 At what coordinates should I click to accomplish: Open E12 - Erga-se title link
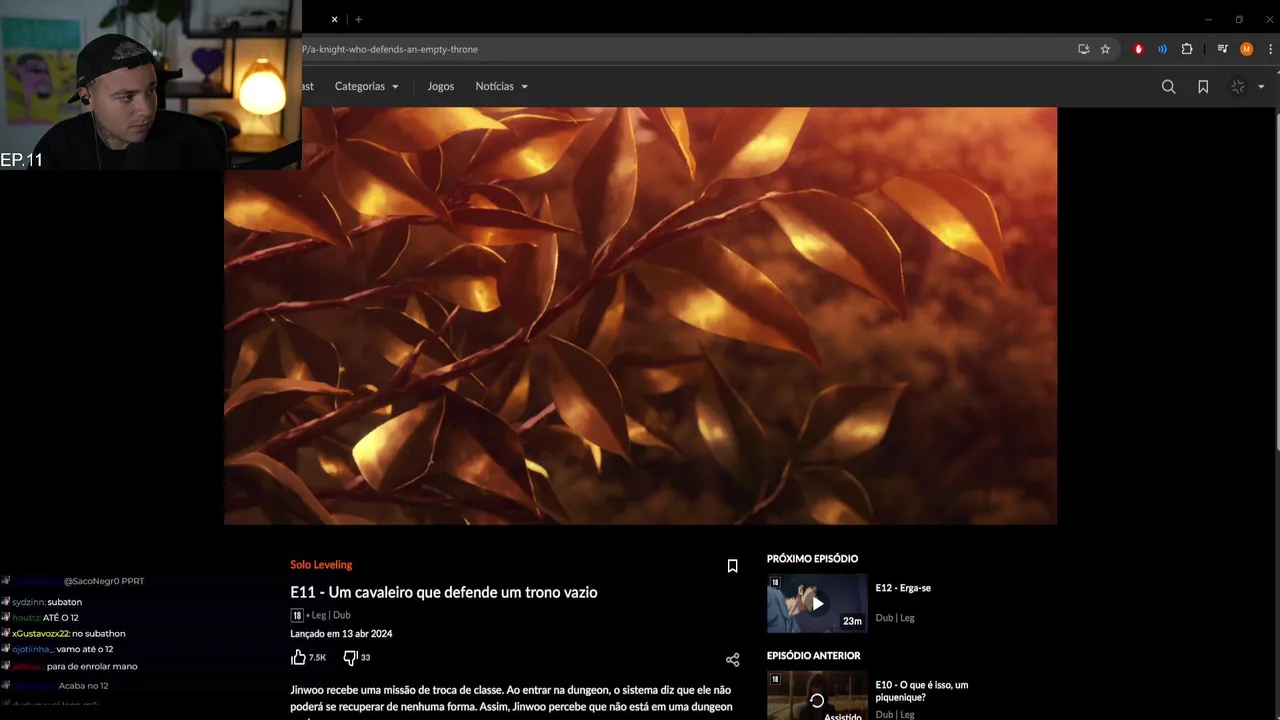[903, 588]
